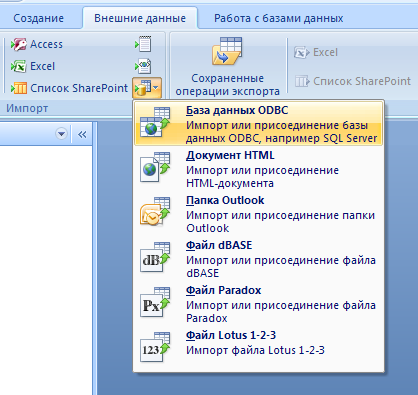Click the SharePoint list import icon
The height and width of the screenshot is (395, 418).
18,88
